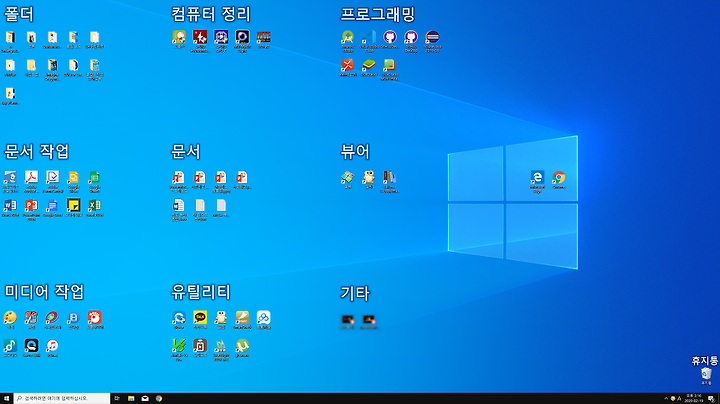Image resolution: width=720 pixels, height=404 pixels.
Task: Select the PowerPoint 2016 shortcut
Action: tap(31, 205)
